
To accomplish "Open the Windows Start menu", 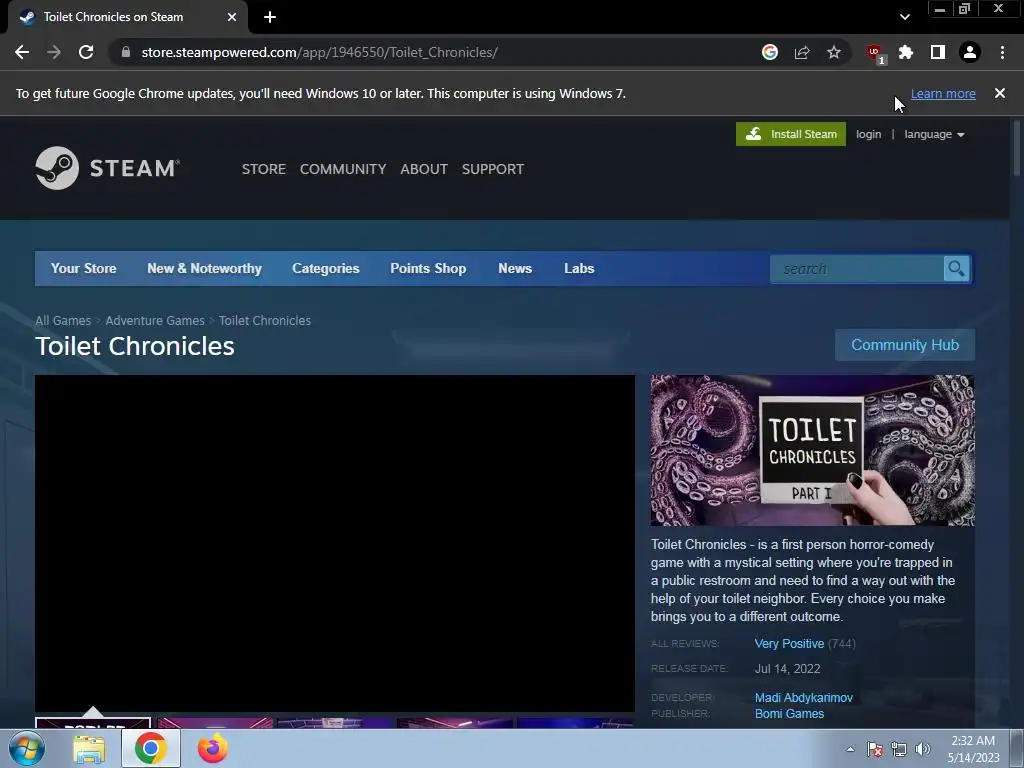I will [x=27, y=748].
